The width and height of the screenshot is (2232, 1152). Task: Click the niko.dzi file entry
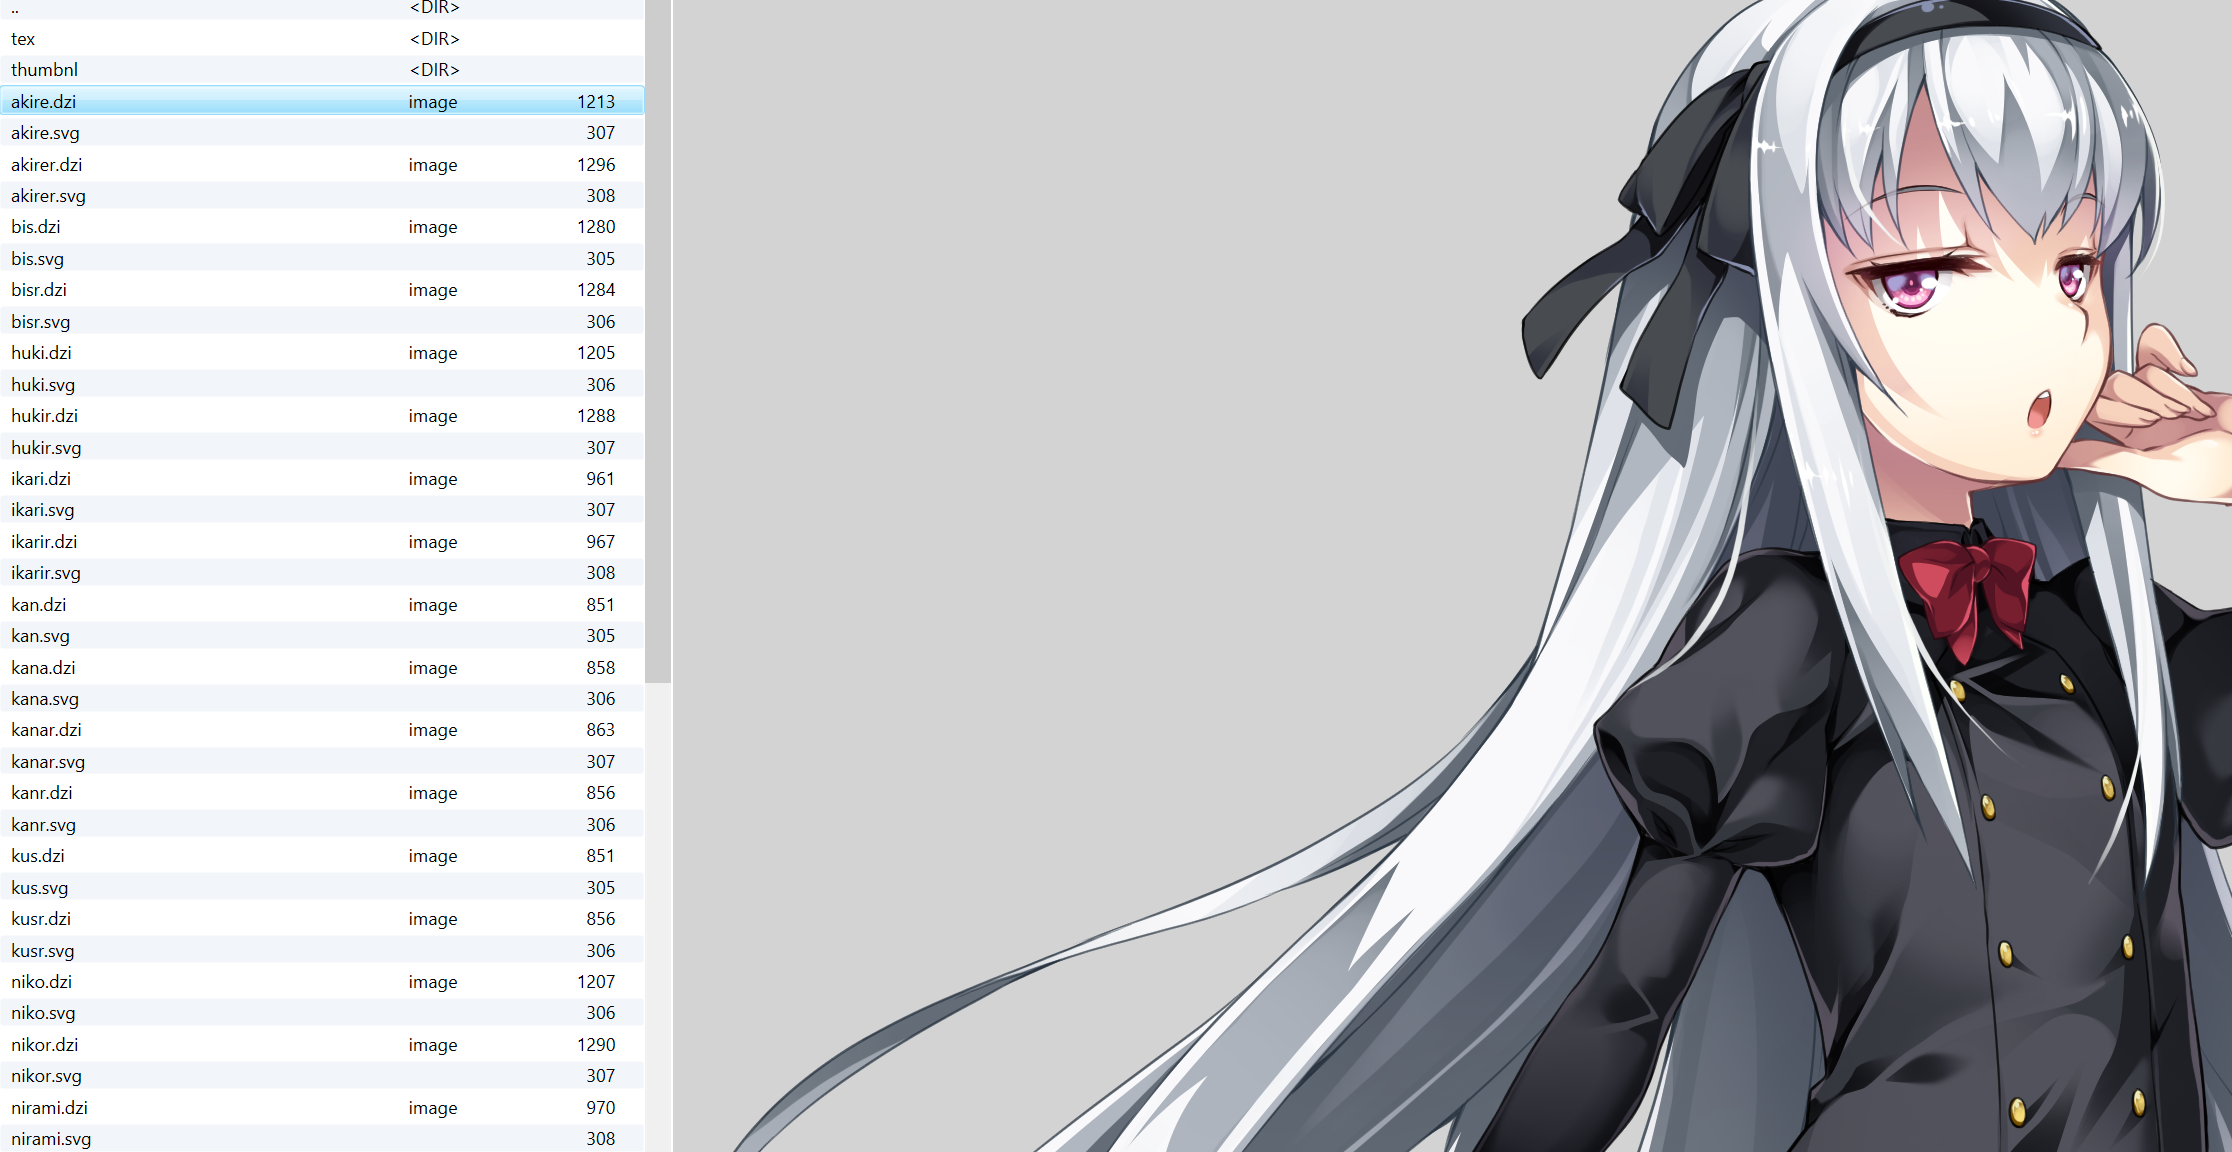(42, 982)
